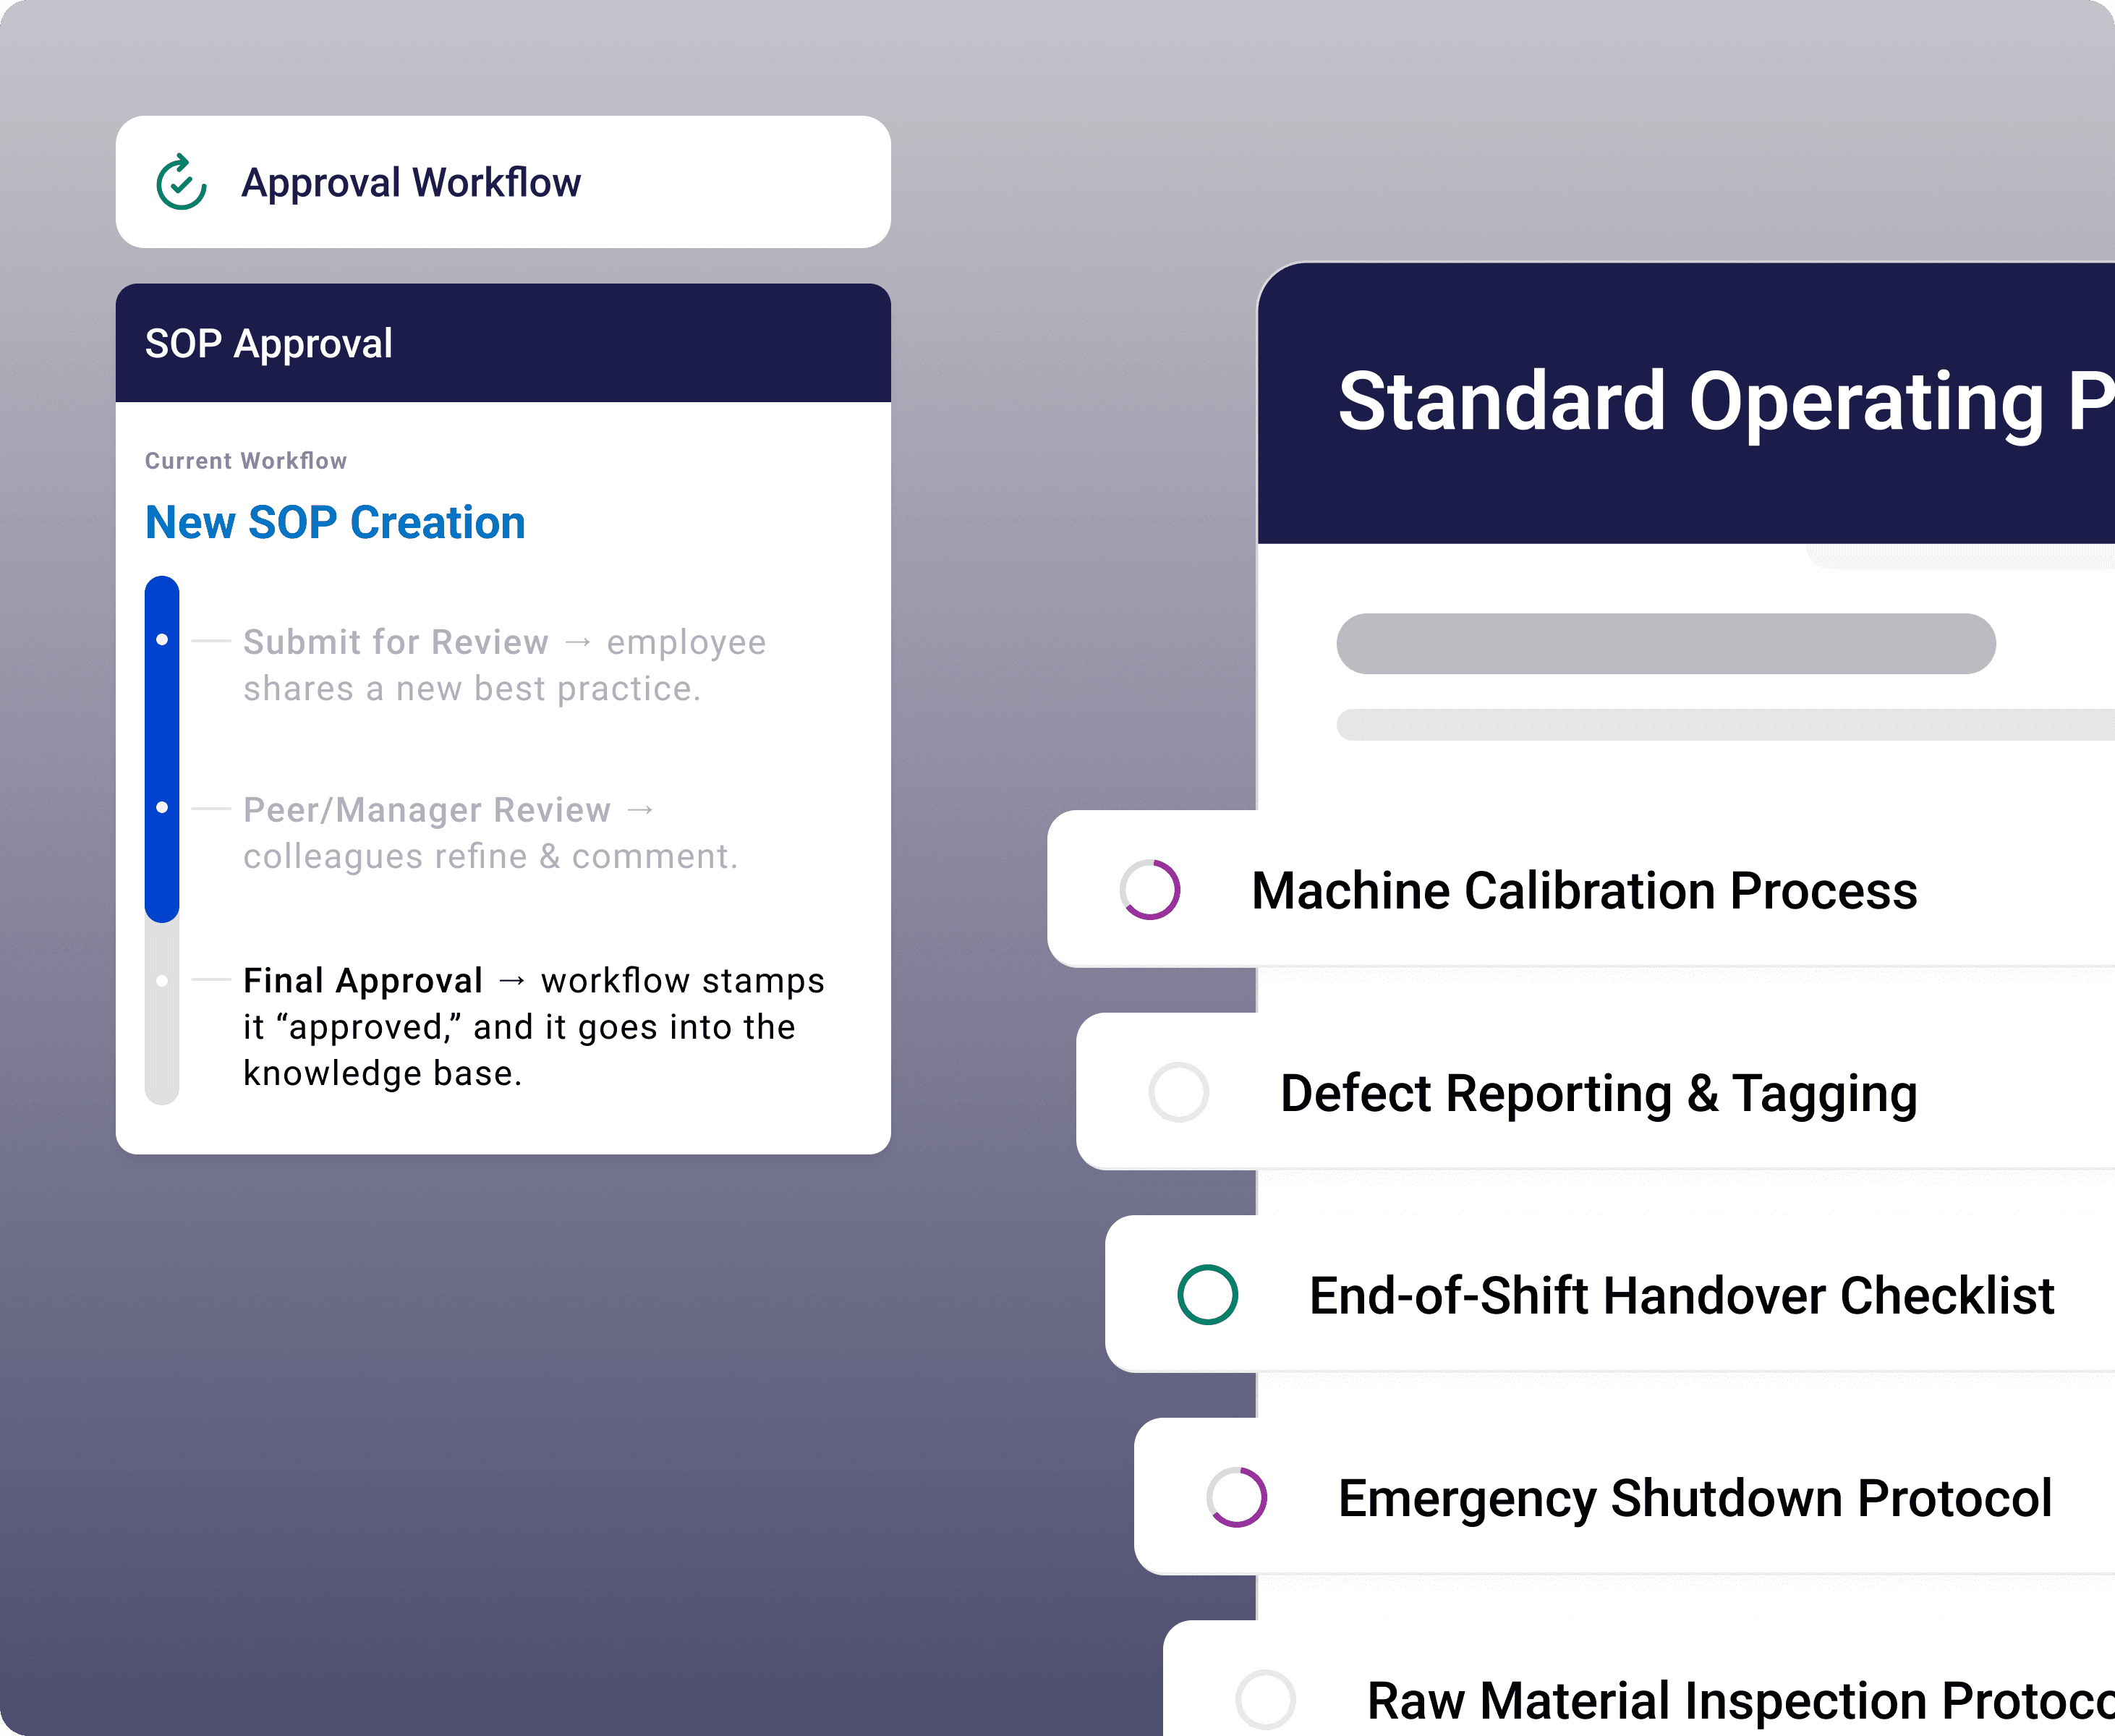Image resolution: width=2115 pixels, height=1736 pixels.
Task: Toggle the Final Approval step marker dot
Action: 162,980
